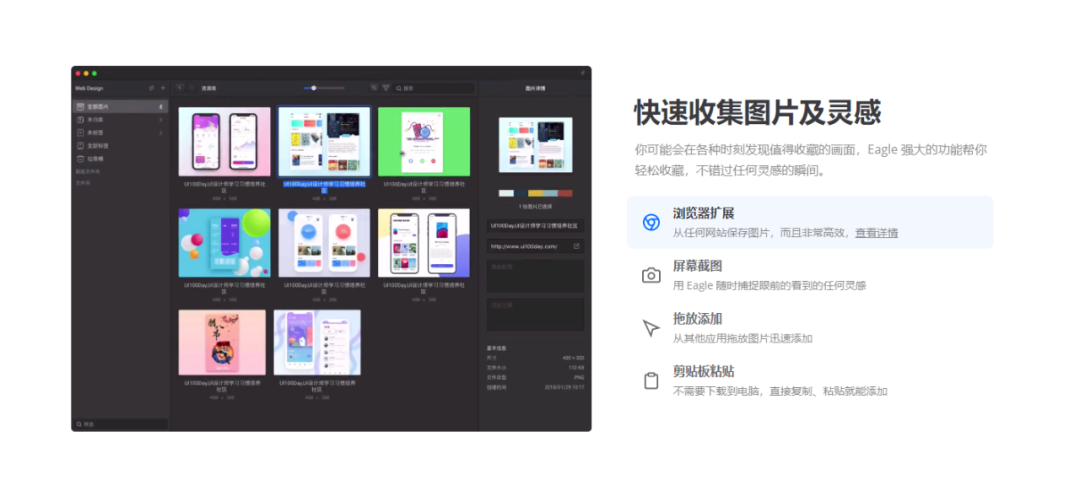The width and height of the screenshot is (1080, 480).
Task: Click the back navigation arrow in toolbar
Action: pos(180,87)
